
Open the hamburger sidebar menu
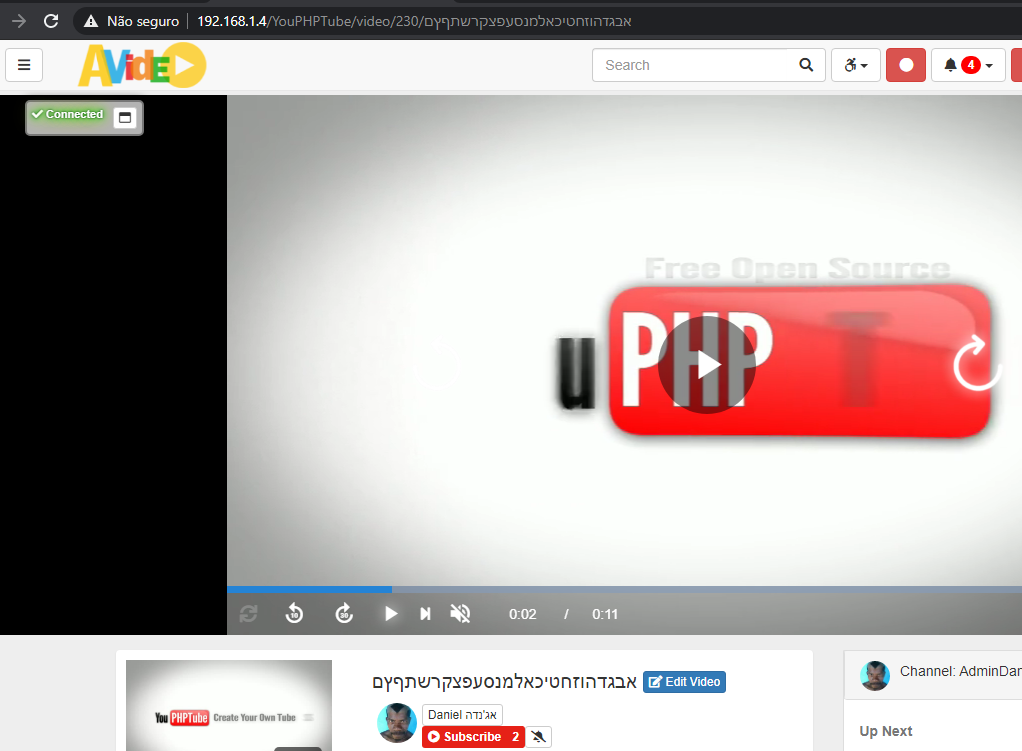click(24, 65)
